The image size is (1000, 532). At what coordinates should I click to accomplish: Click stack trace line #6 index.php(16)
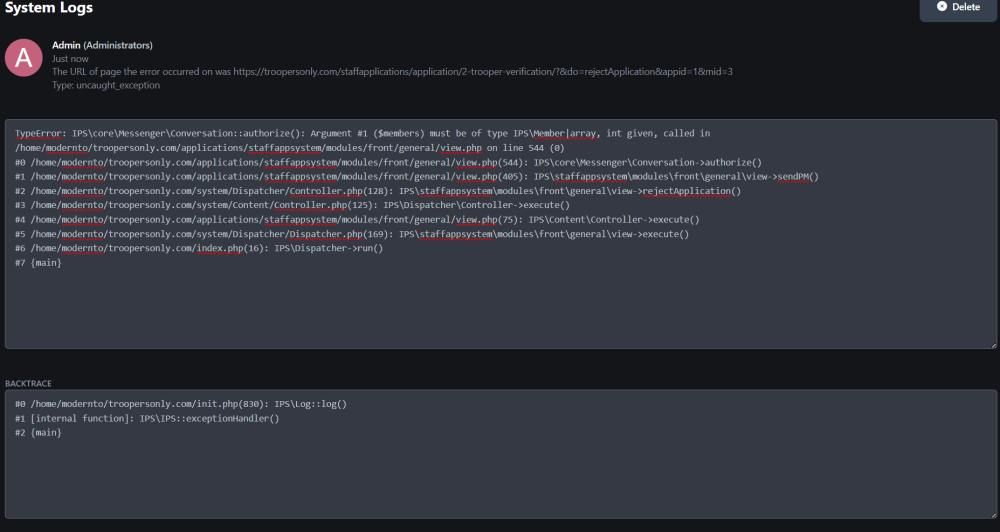pyautogui.click(x=199, y=248)
